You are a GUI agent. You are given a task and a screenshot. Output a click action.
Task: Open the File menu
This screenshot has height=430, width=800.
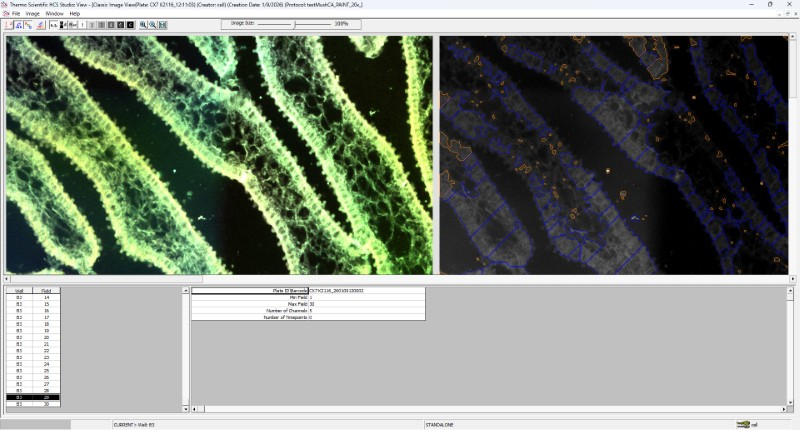[15, 13]
